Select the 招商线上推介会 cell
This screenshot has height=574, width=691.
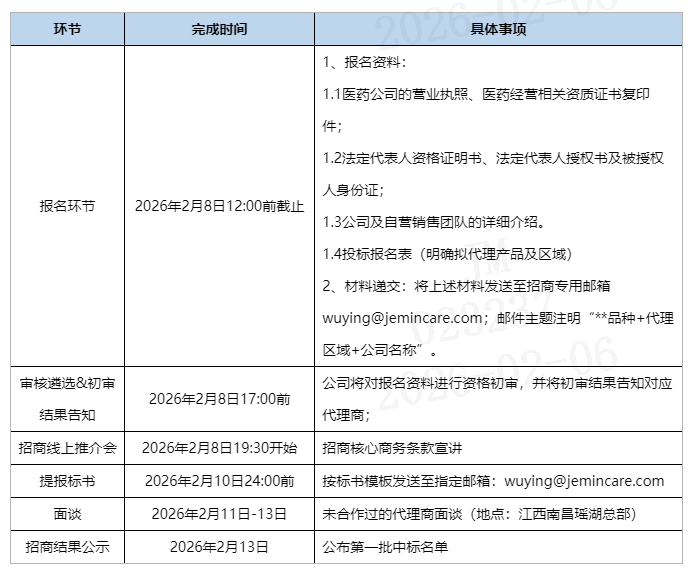point(67,448)
